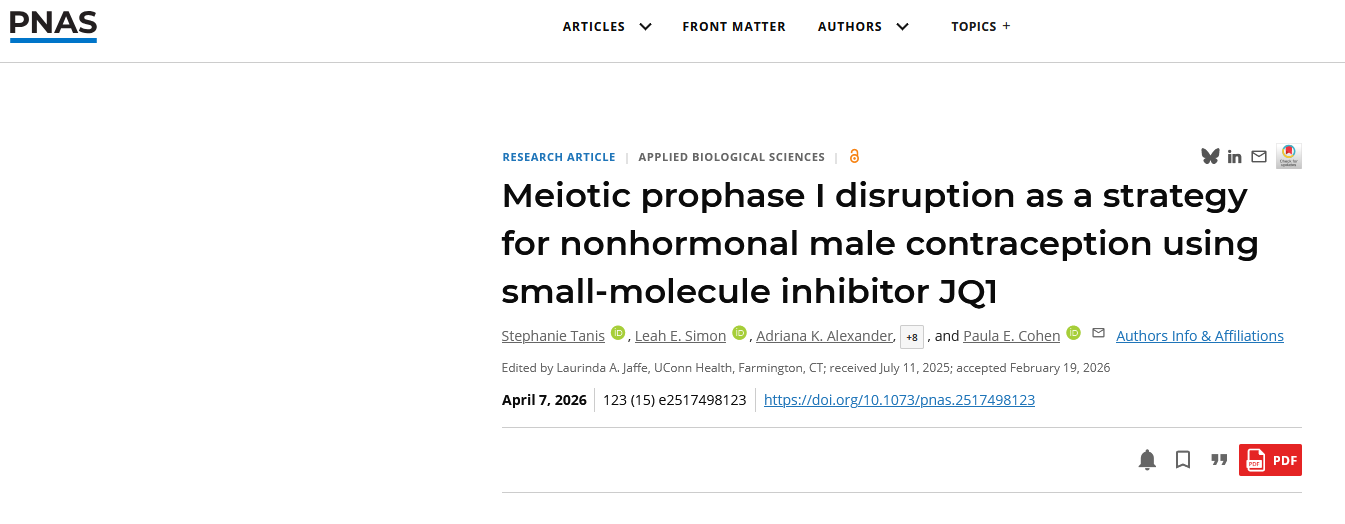Download the article PDF
Viewport: 1345px width, 524px height.
pyautogui.click(x=1270, y=460)
